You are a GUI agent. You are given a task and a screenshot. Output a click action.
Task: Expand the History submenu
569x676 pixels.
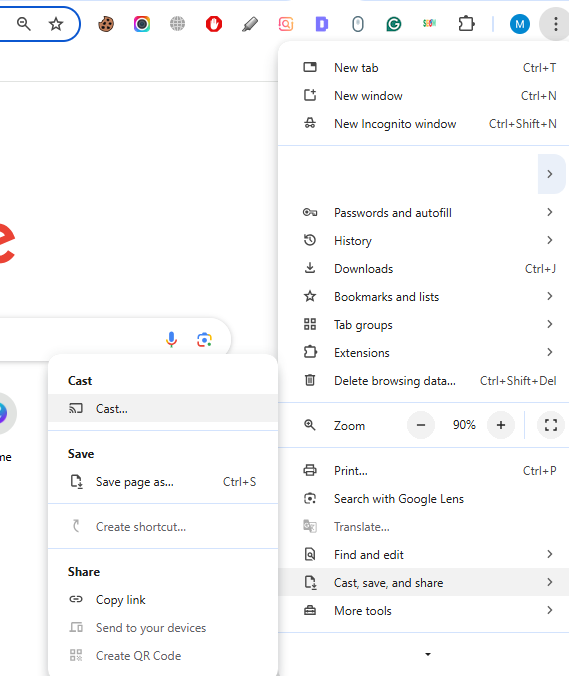pyautogui.click(x=423, y=241)
